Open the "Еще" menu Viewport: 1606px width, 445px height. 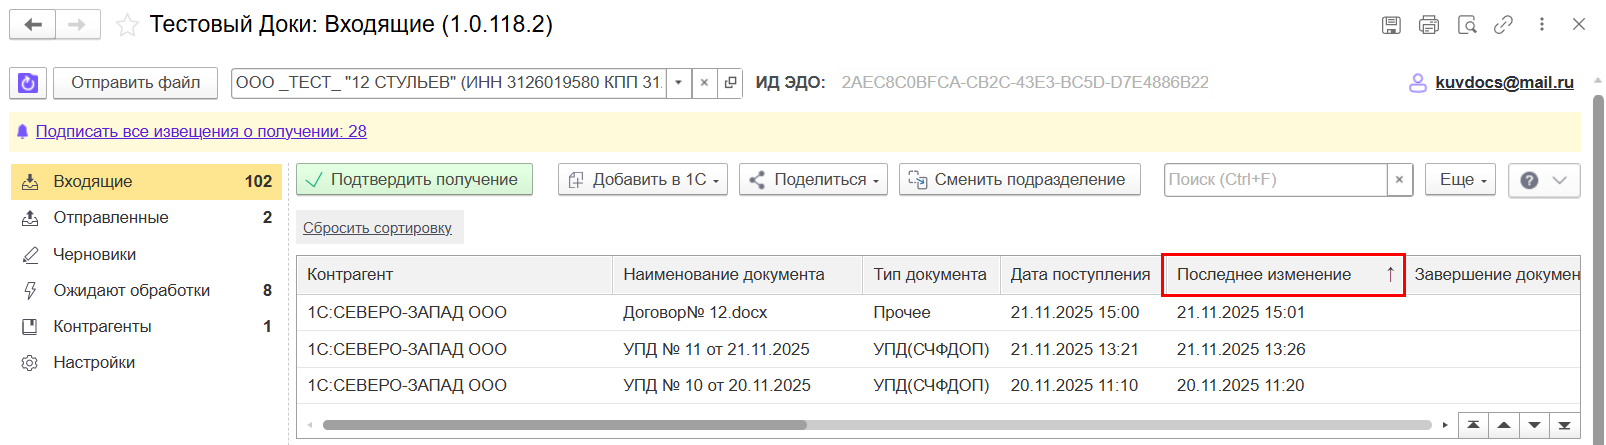pos(1460,180)
